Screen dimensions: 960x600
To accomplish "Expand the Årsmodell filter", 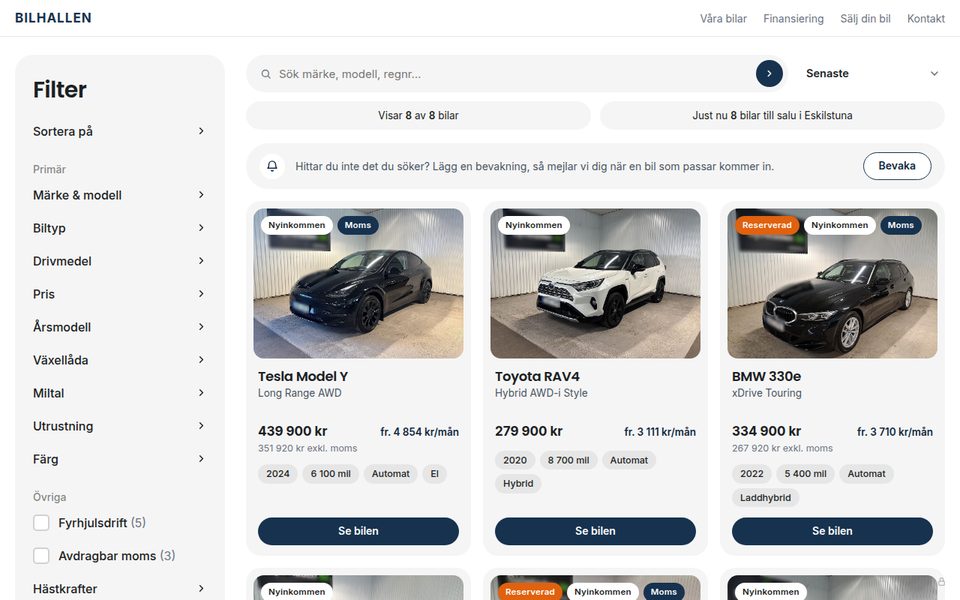I will click(x=119, y=327).
